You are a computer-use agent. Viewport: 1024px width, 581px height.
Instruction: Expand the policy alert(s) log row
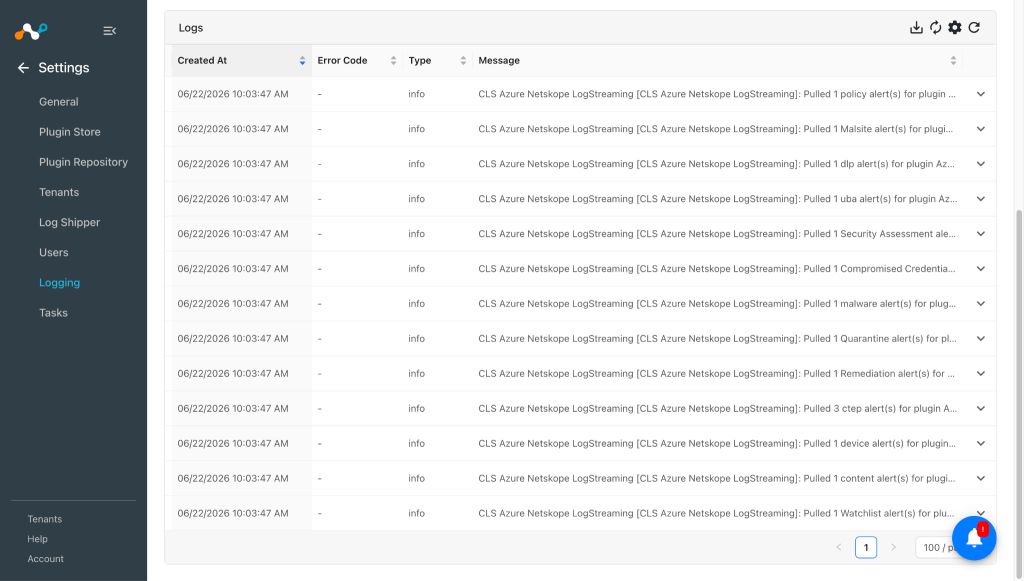[980, 94]
